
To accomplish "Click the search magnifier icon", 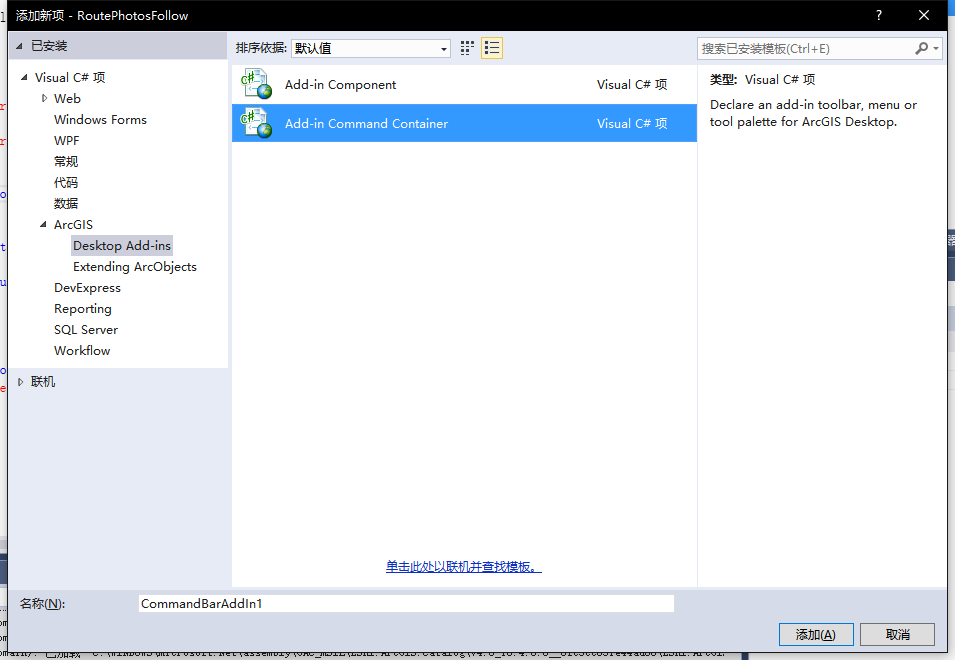I will (922, 48).
